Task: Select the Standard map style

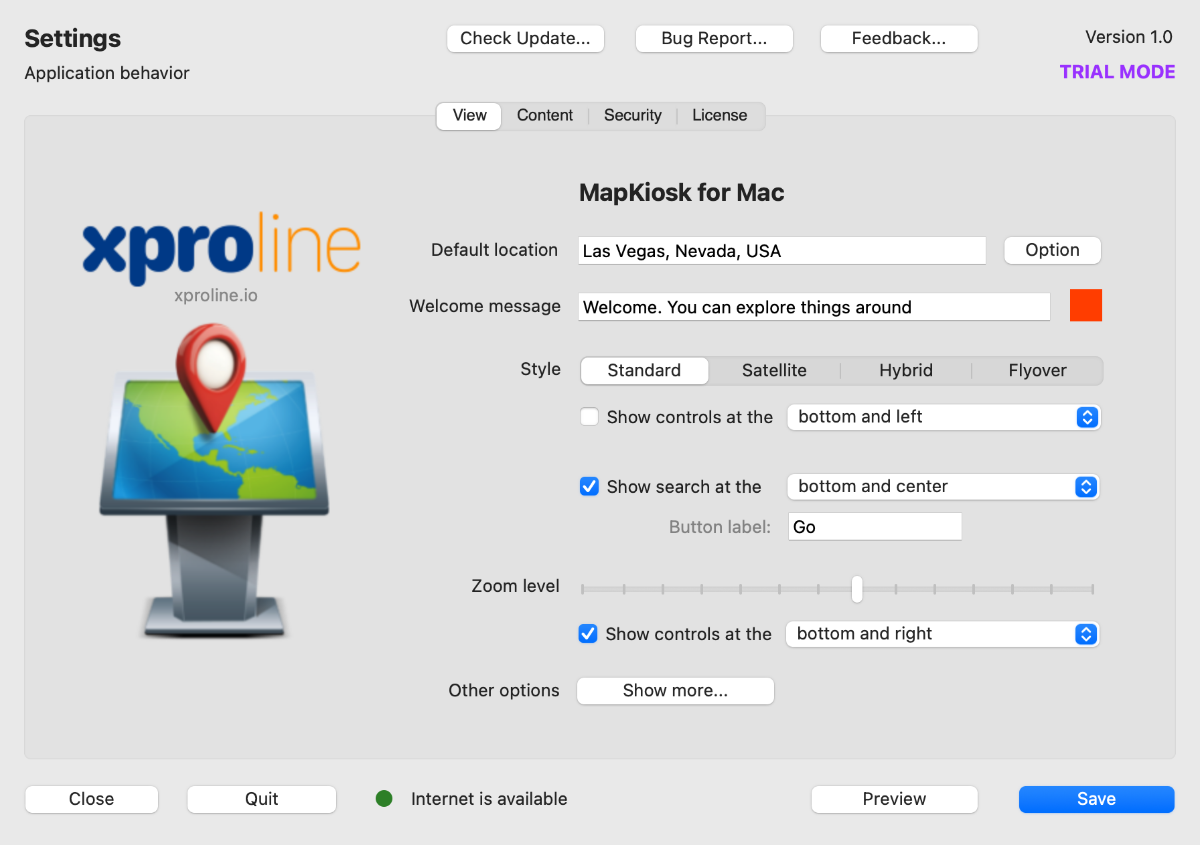Action: tap(644, 371)
